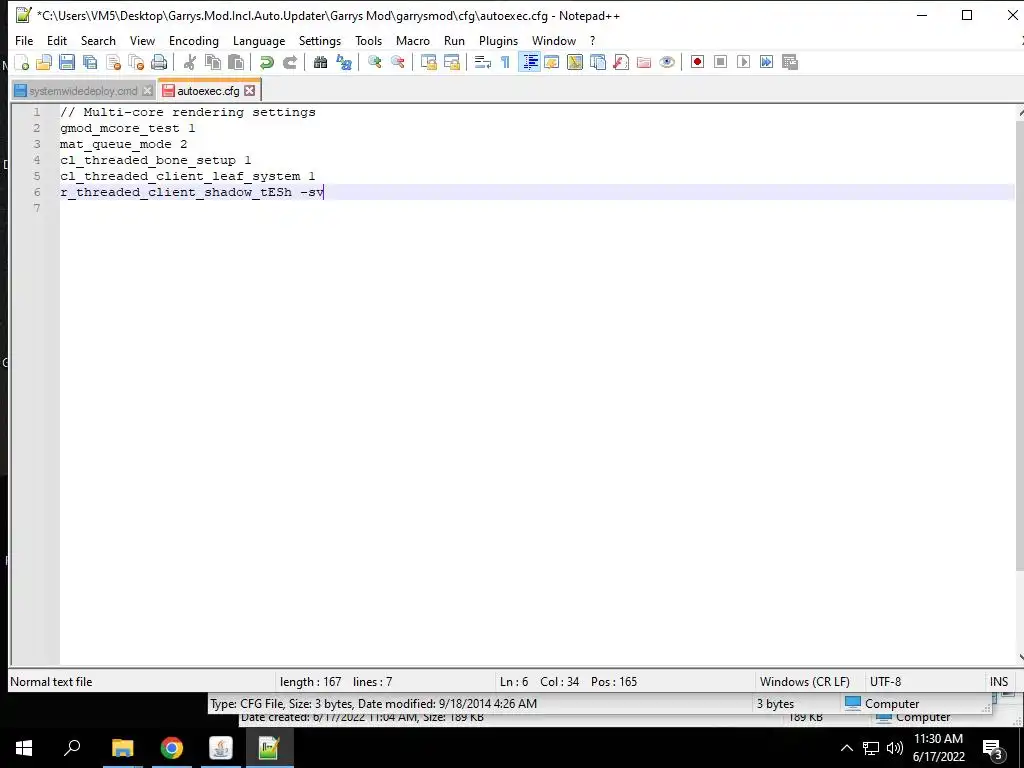Close the systemwidedeploy.cmd tab
The height and width of the screenshot is (768, 1024).
pyautogui.click(x=148, y=91)
